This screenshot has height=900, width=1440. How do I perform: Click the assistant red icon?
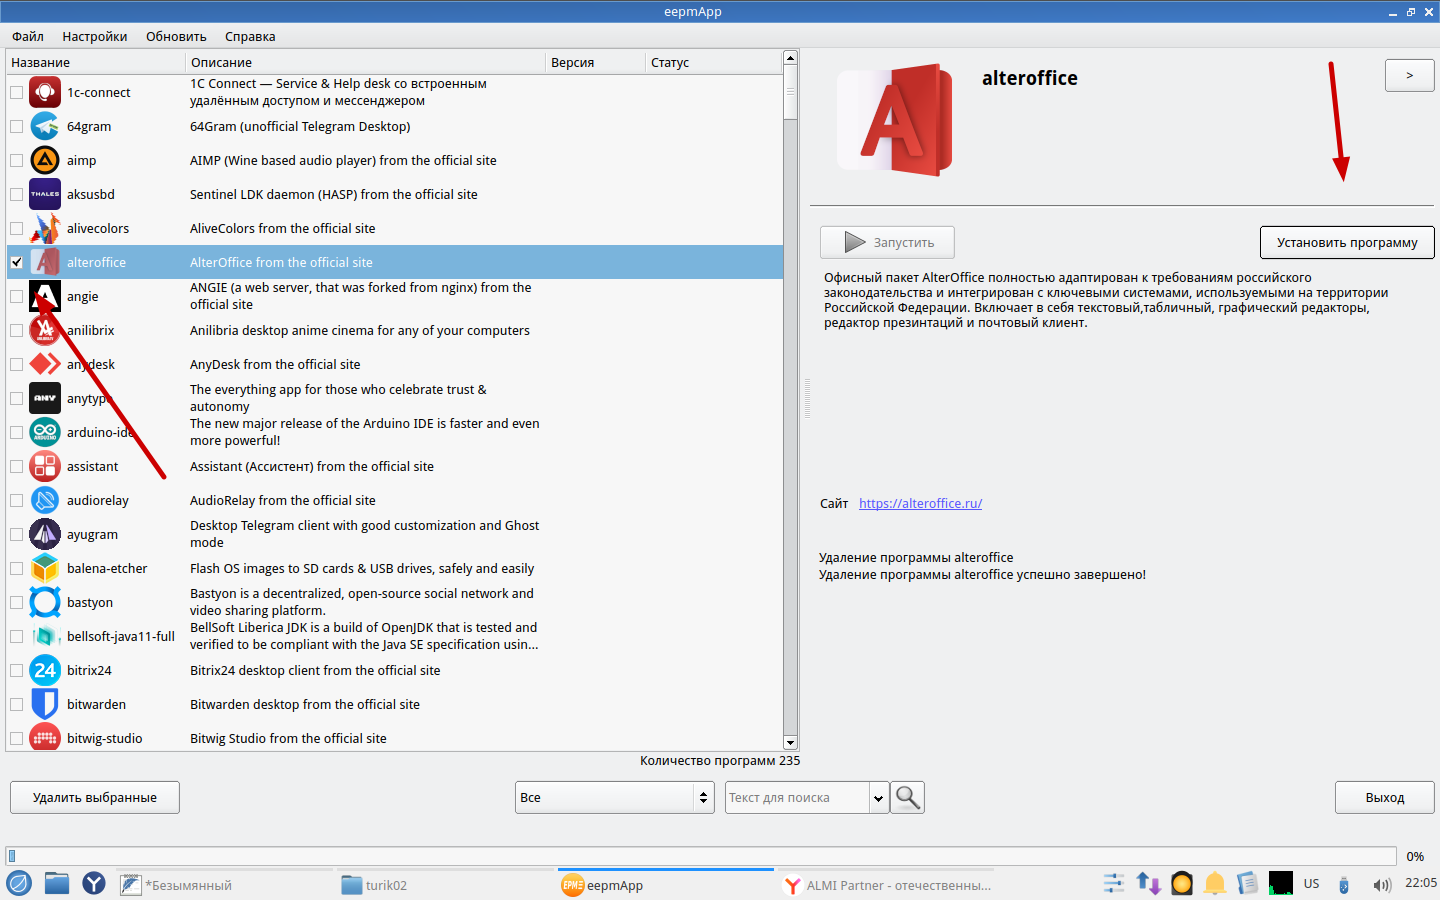point(45,466)
